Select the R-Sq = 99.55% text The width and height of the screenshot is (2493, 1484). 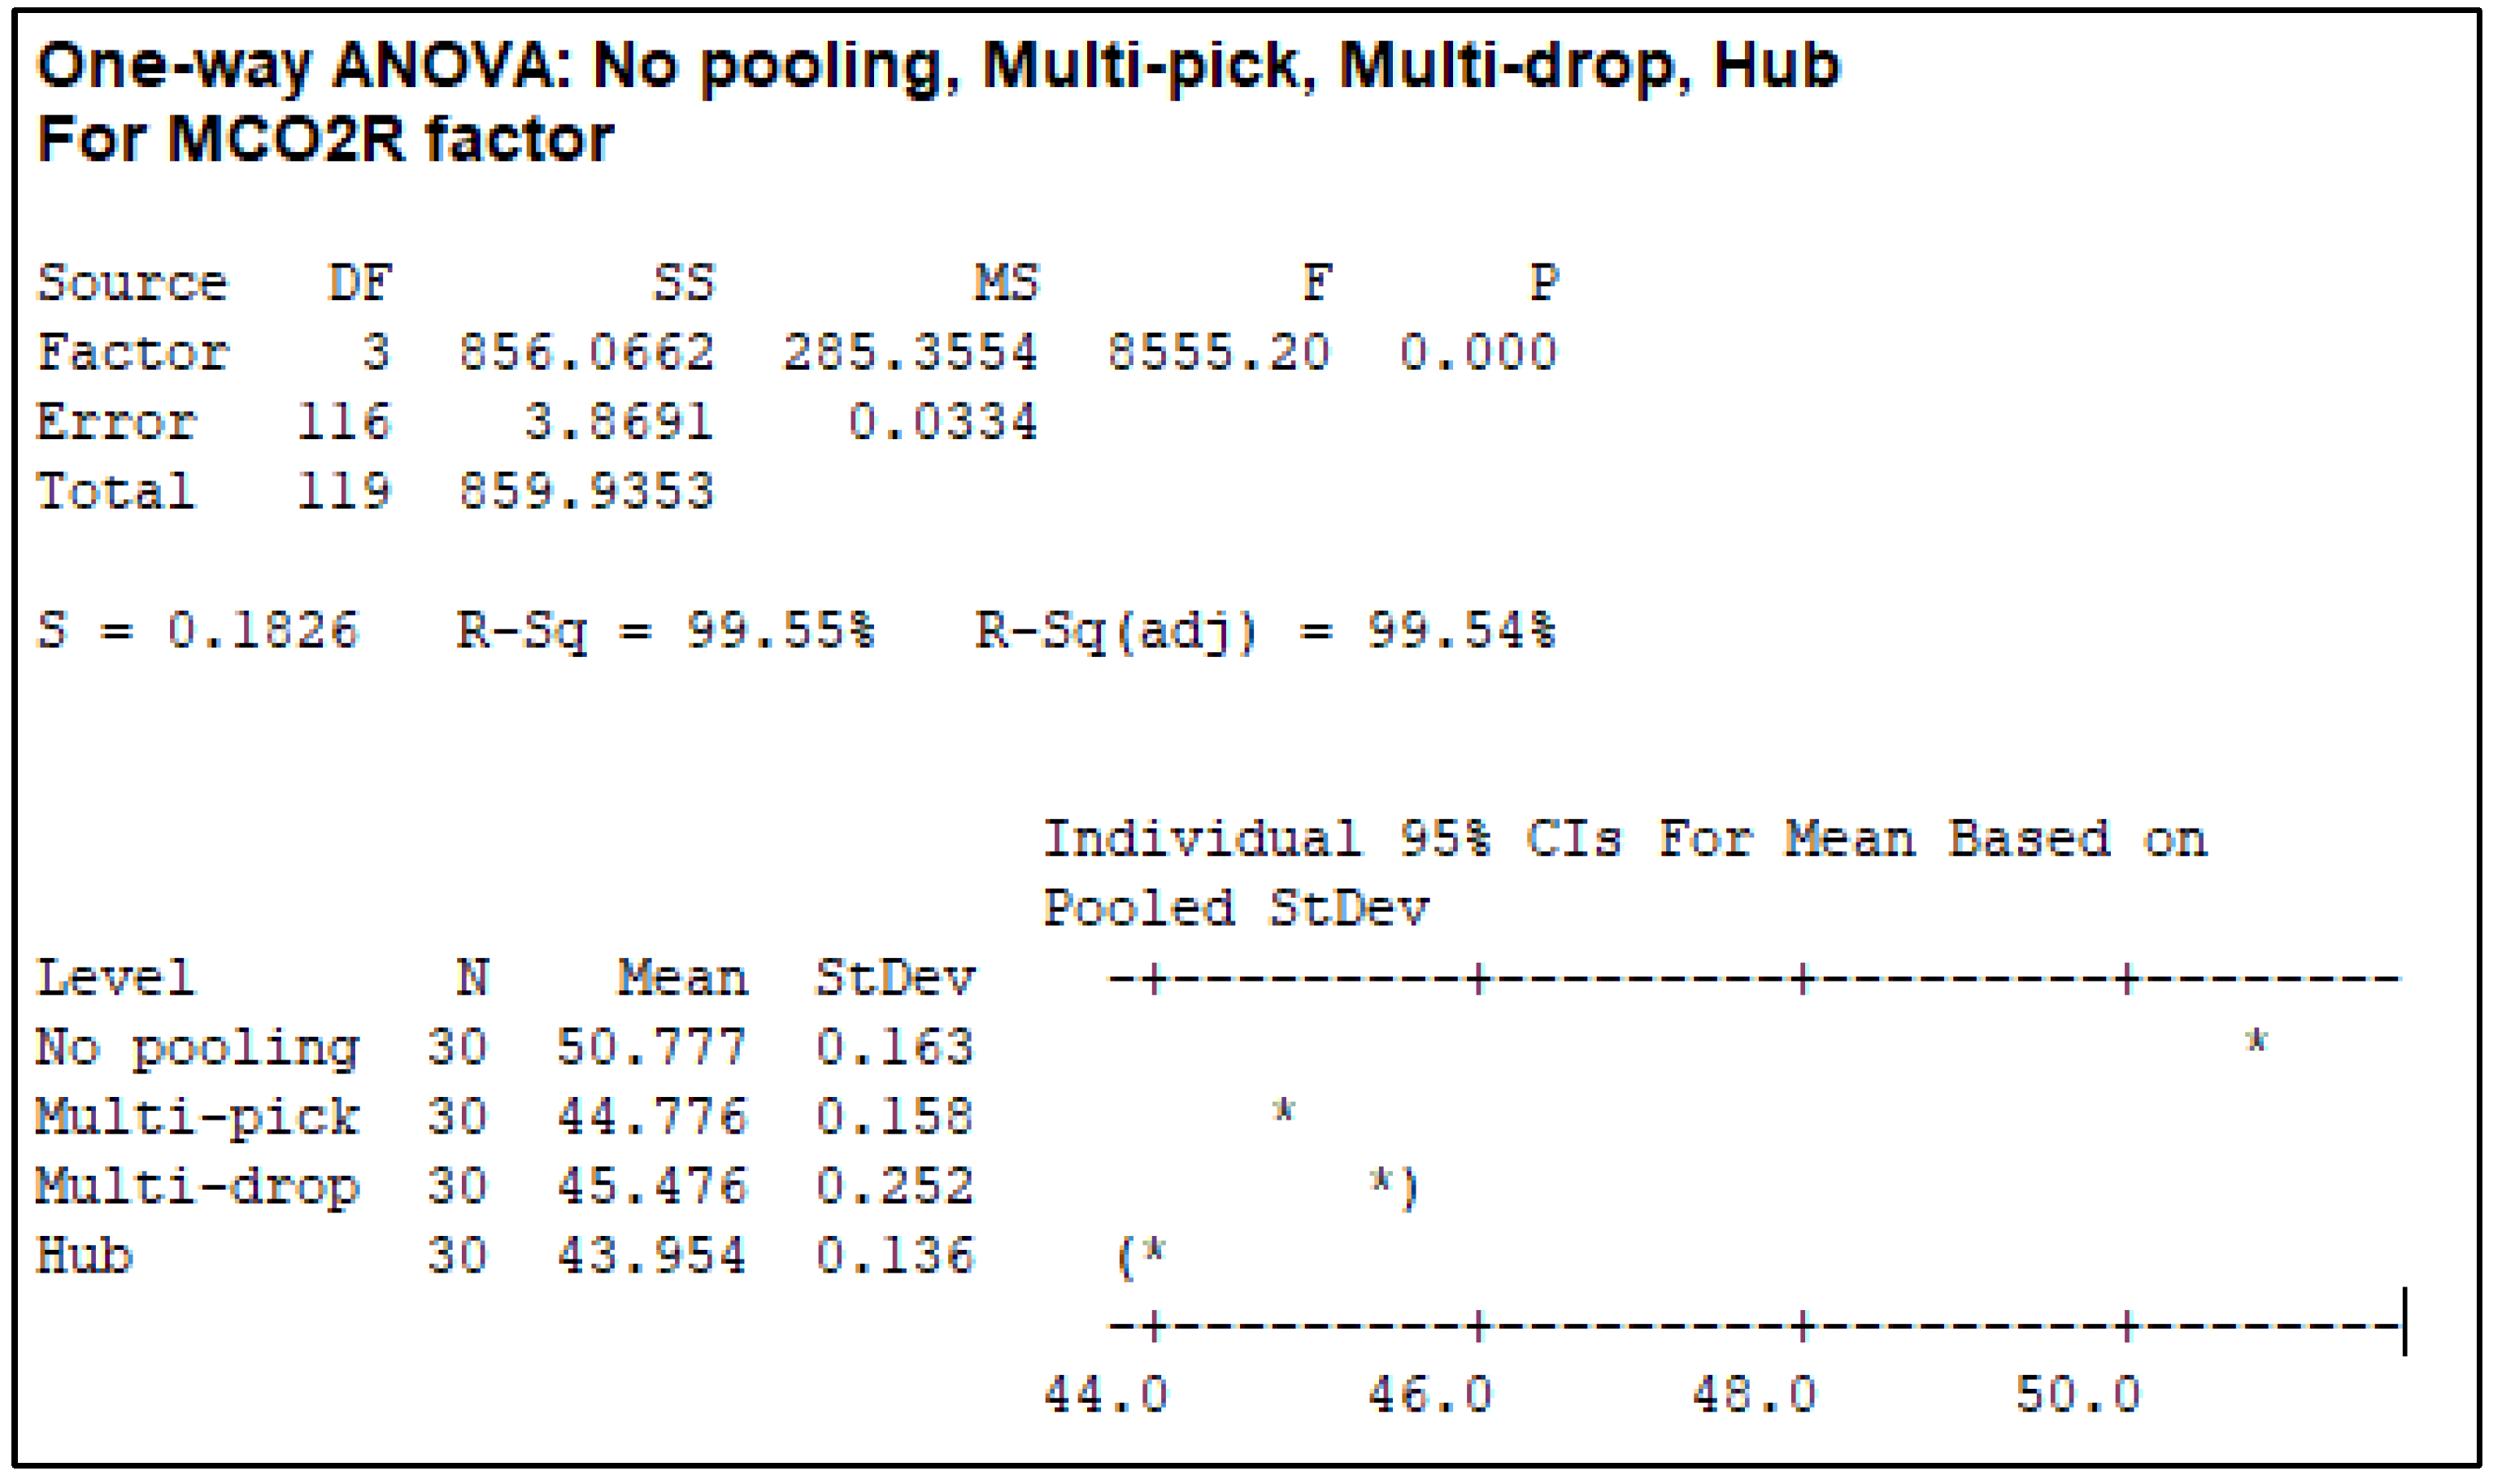click(665, 631)
